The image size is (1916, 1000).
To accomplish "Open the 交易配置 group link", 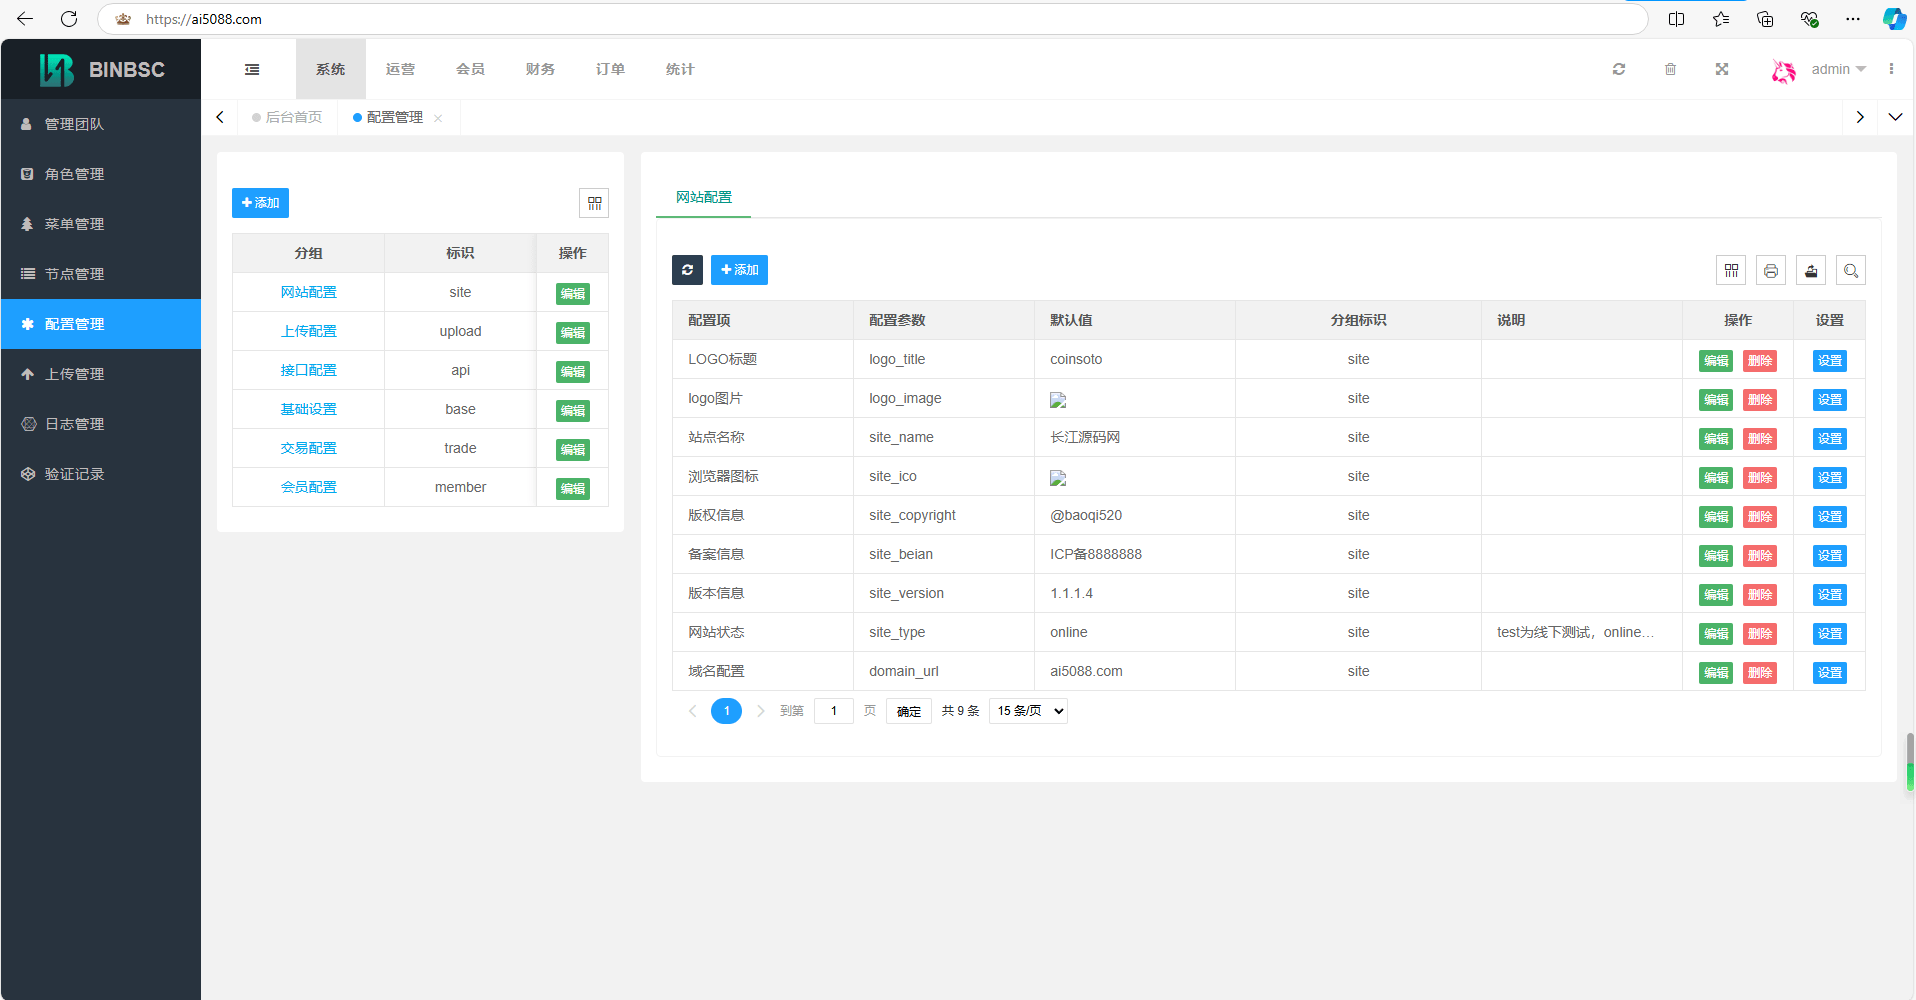I will pos(308,448).
